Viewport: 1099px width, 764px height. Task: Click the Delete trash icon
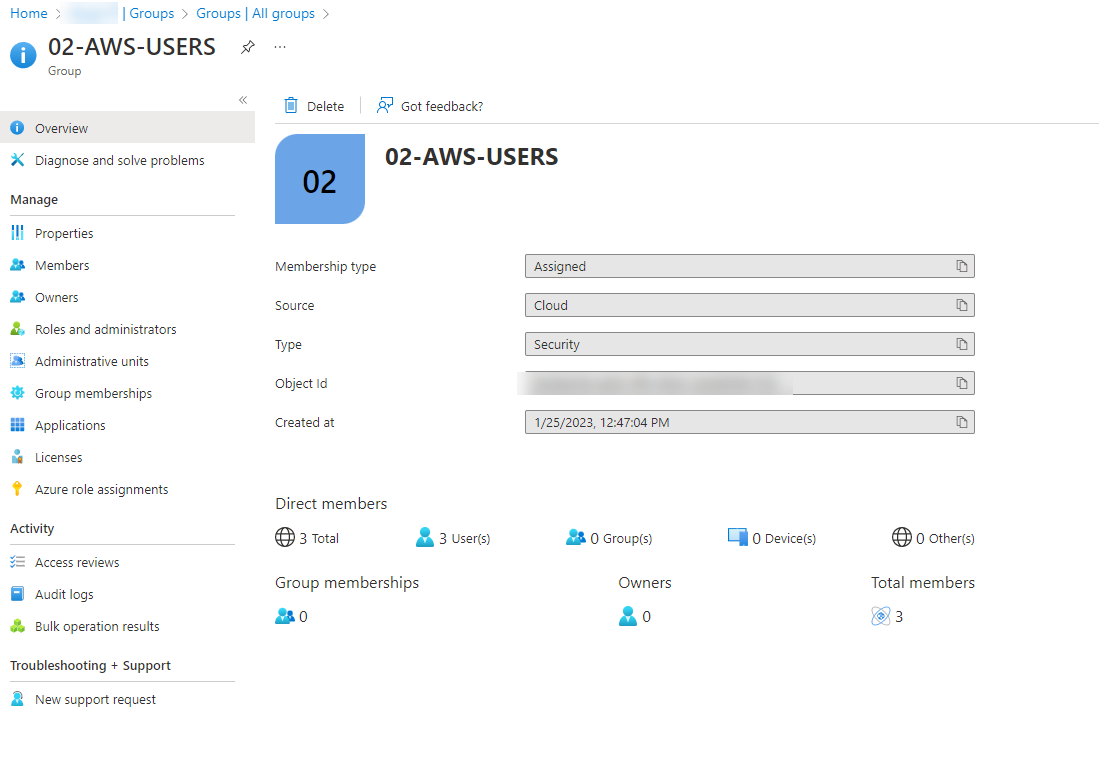click(291, 106)
